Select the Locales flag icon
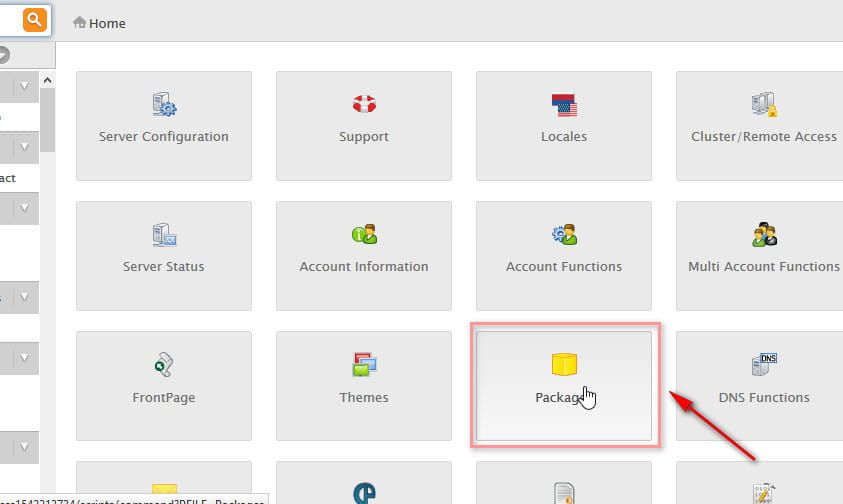Screen dimensions: 843x504 564,104
